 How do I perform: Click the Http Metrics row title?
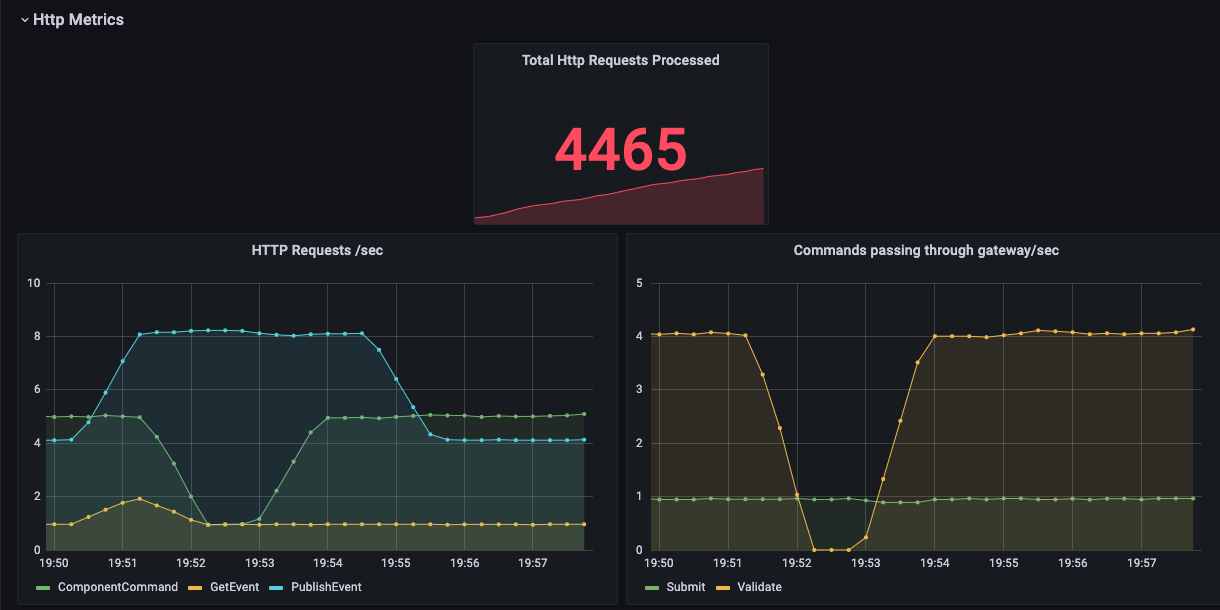point(80,19)
